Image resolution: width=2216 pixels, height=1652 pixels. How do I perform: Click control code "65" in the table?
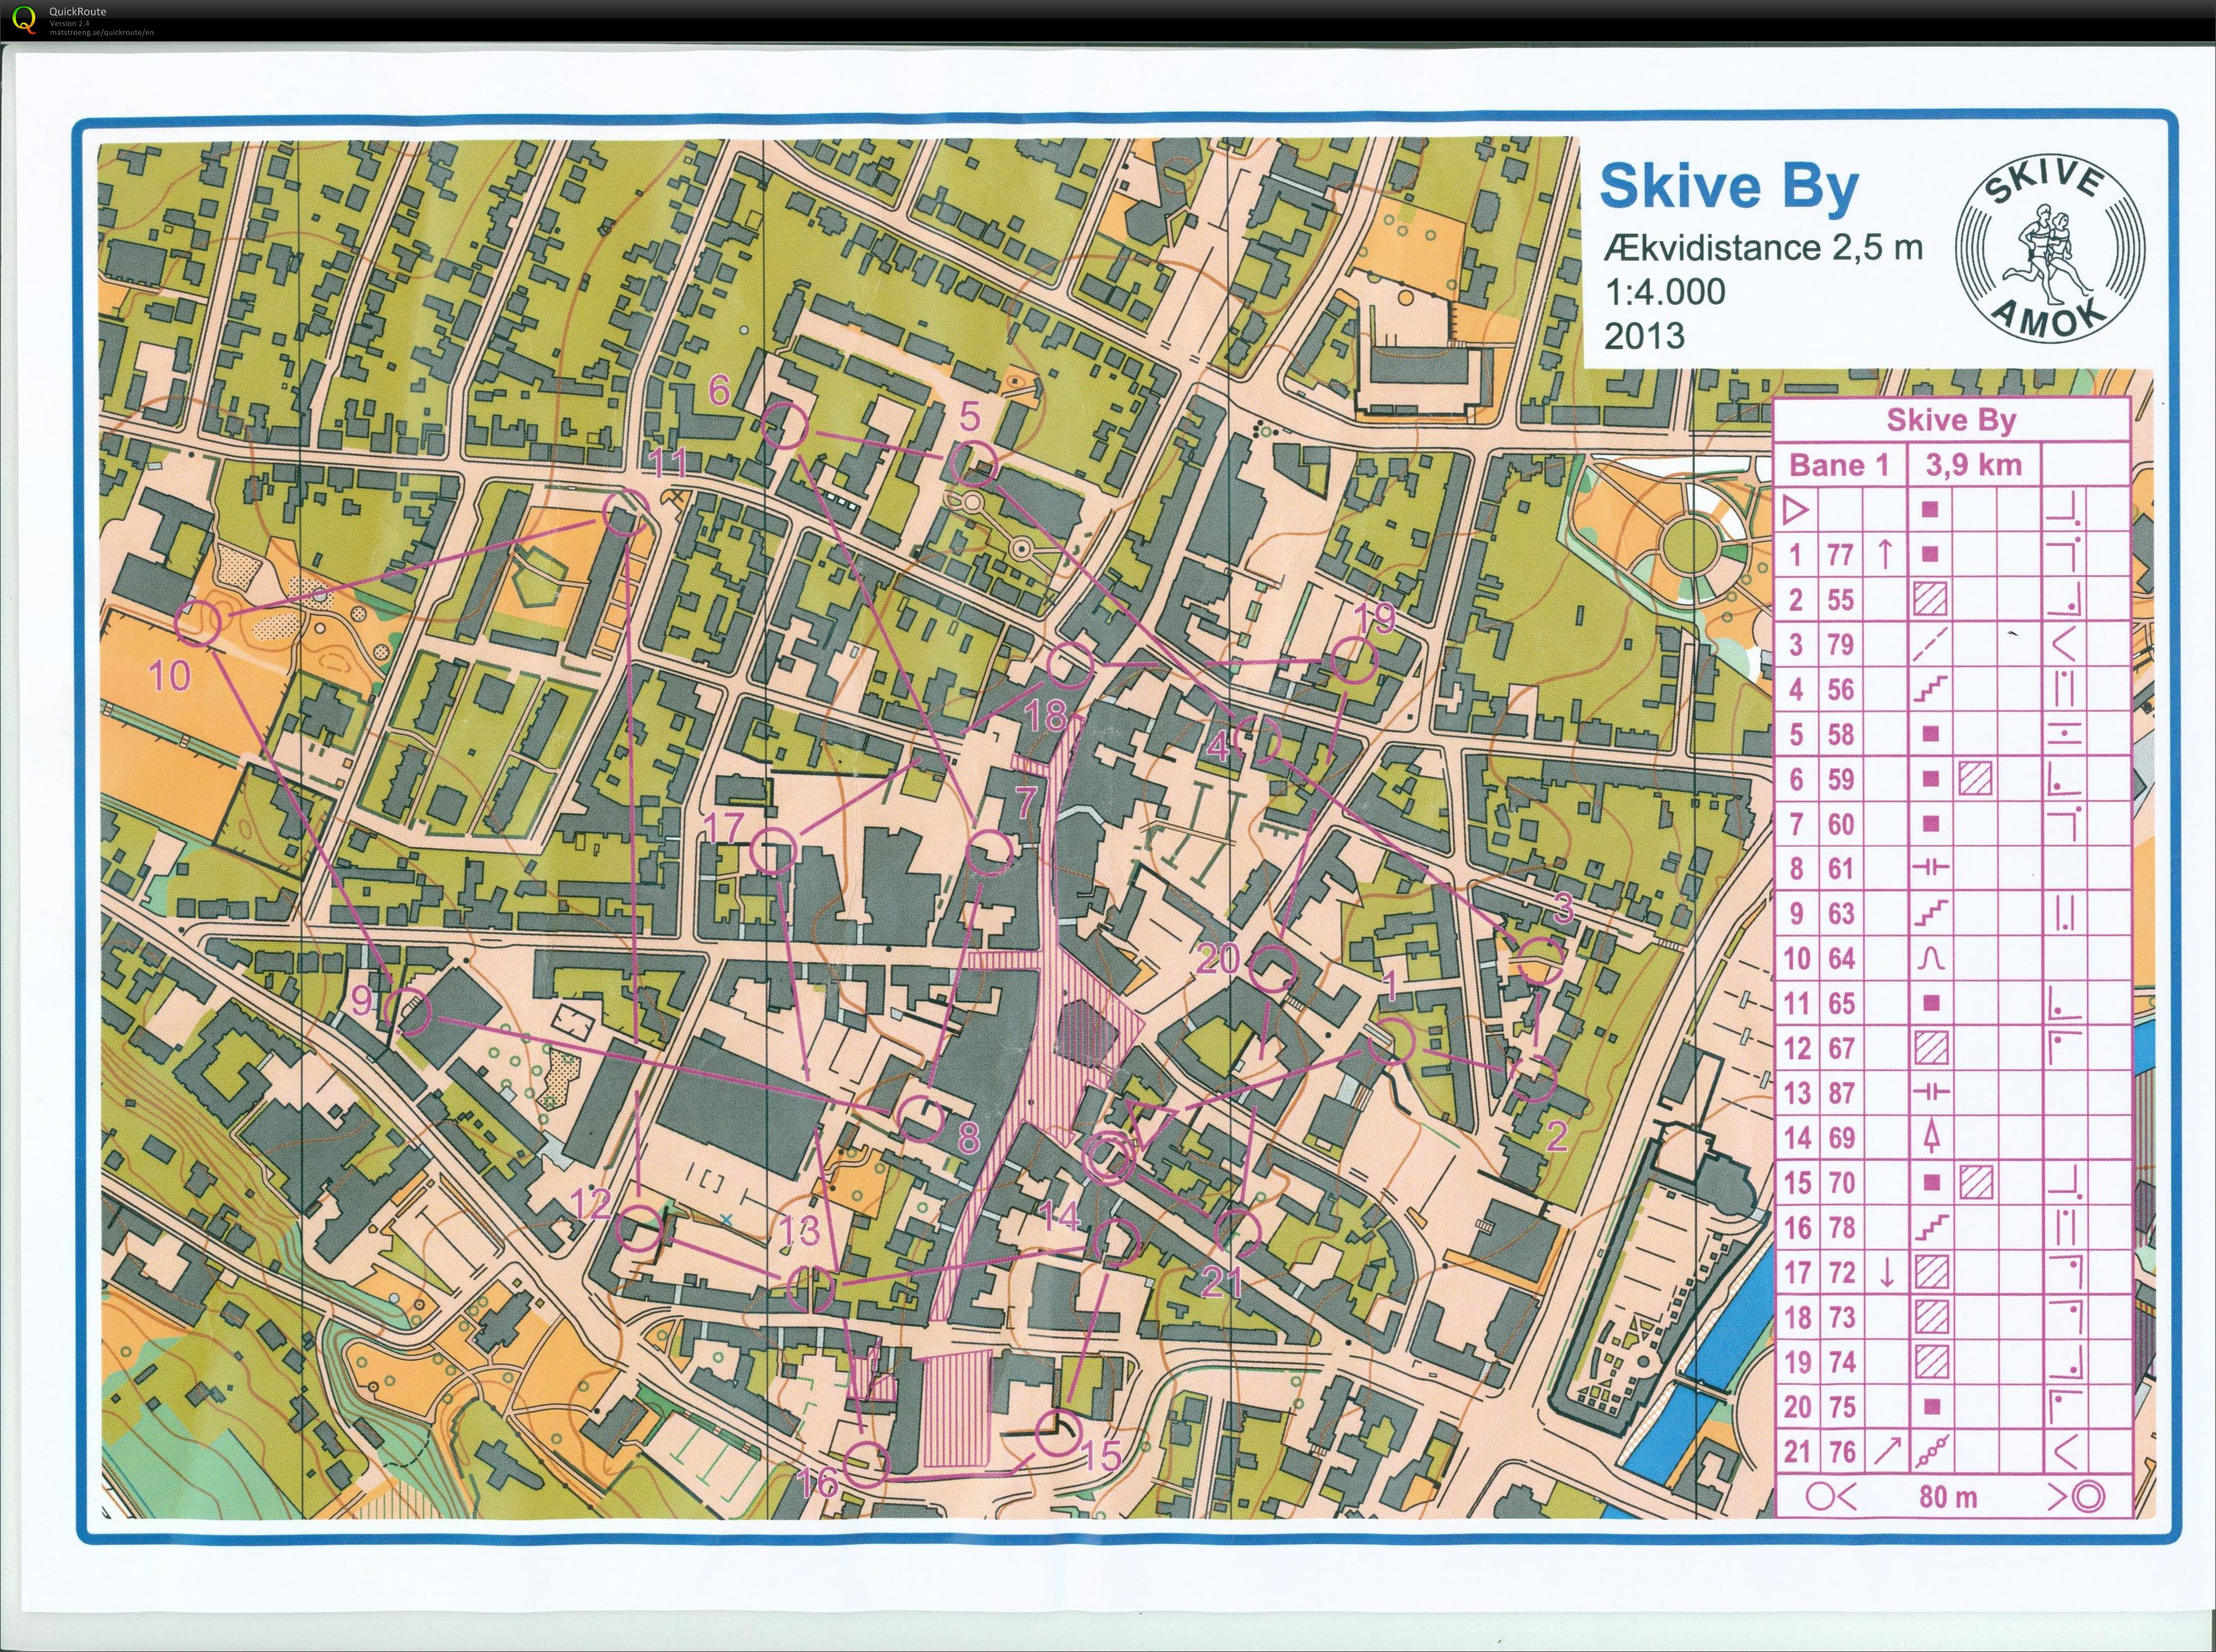(1840, 1003)
